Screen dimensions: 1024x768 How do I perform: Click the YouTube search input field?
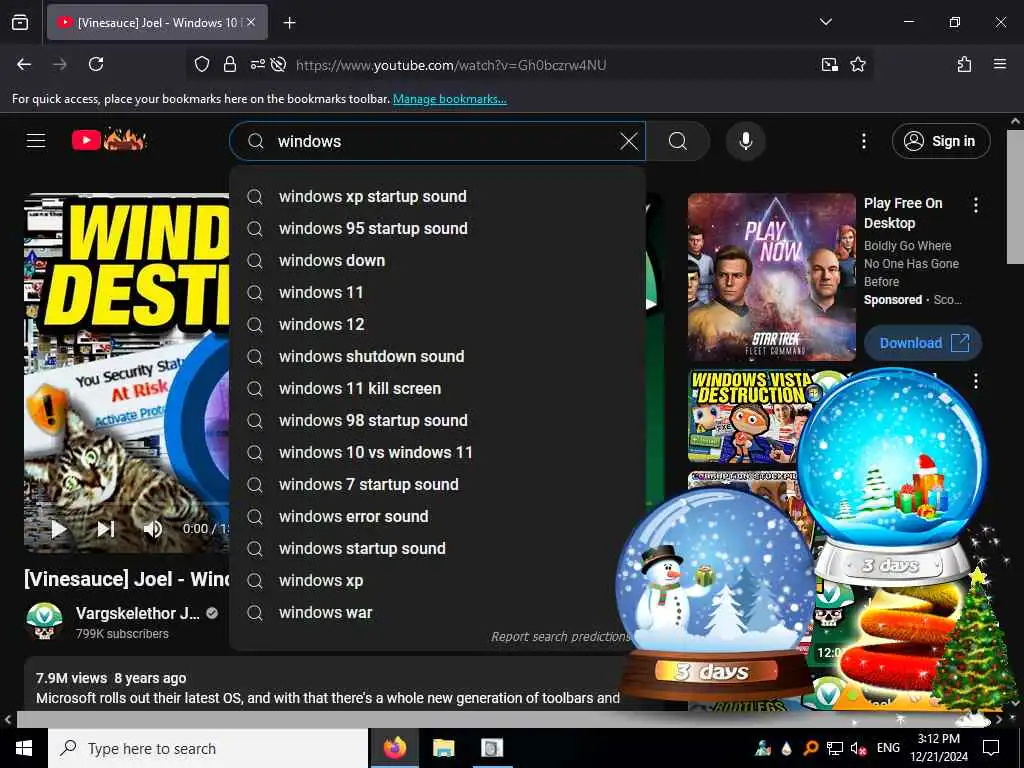(x=438, y=141)
